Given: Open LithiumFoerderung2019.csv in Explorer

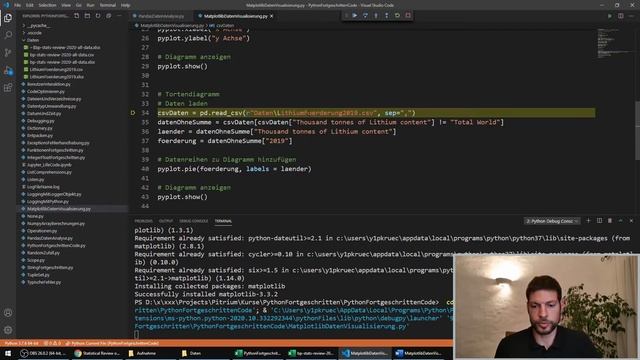Looking at the screenshot, I should (56, 69).
